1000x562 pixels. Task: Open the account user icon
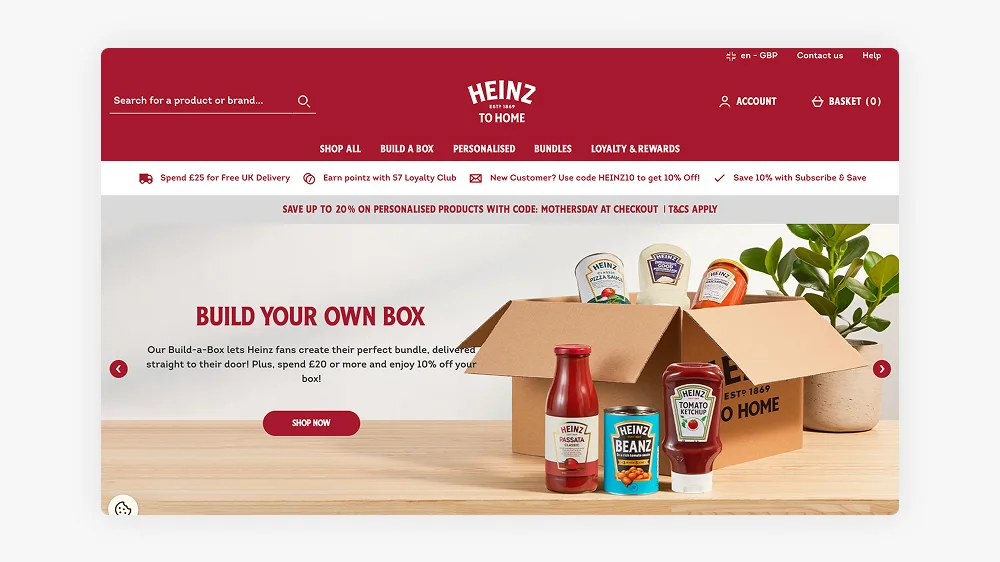pos(724,101)
